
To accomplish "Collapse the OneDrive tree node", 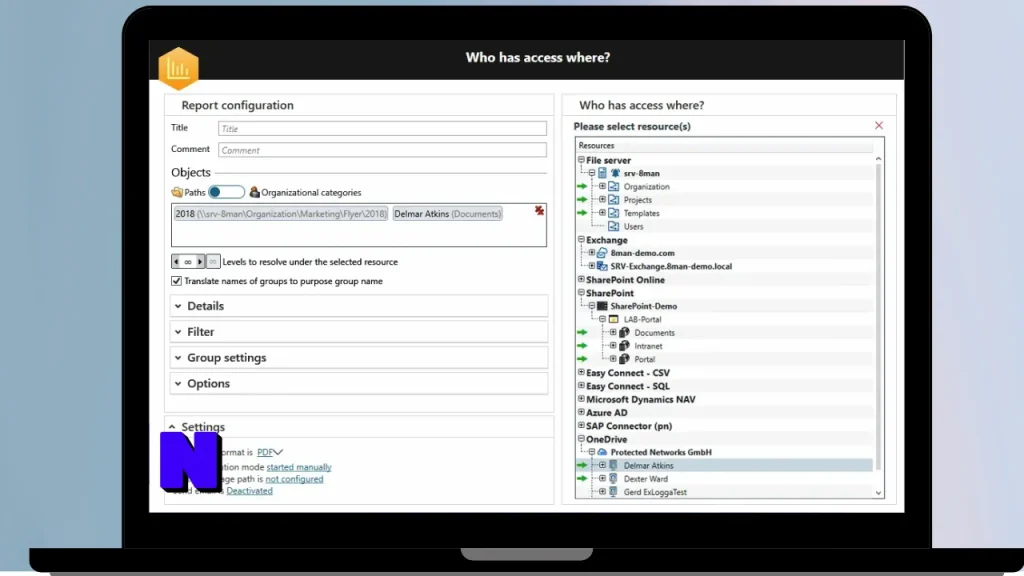I will [581, 439].
